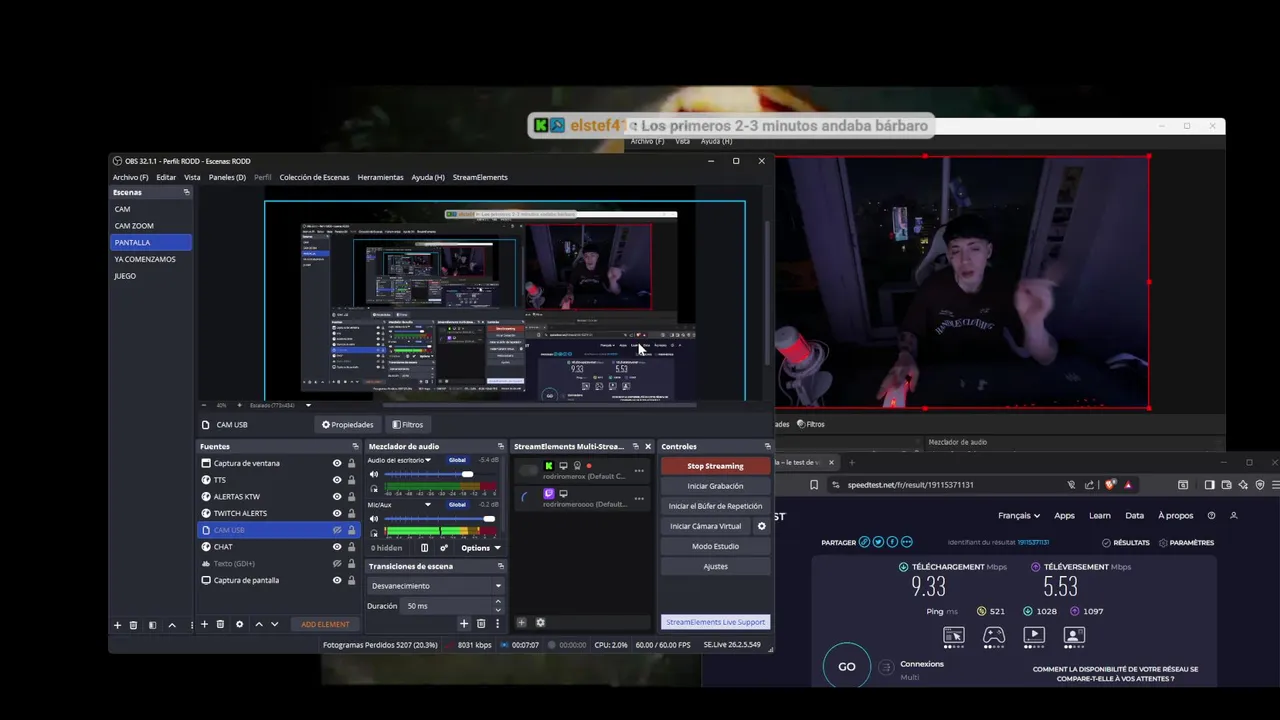Share speedtest result on Twitter
The image size is (1280, 720).
tap(878, 542)
